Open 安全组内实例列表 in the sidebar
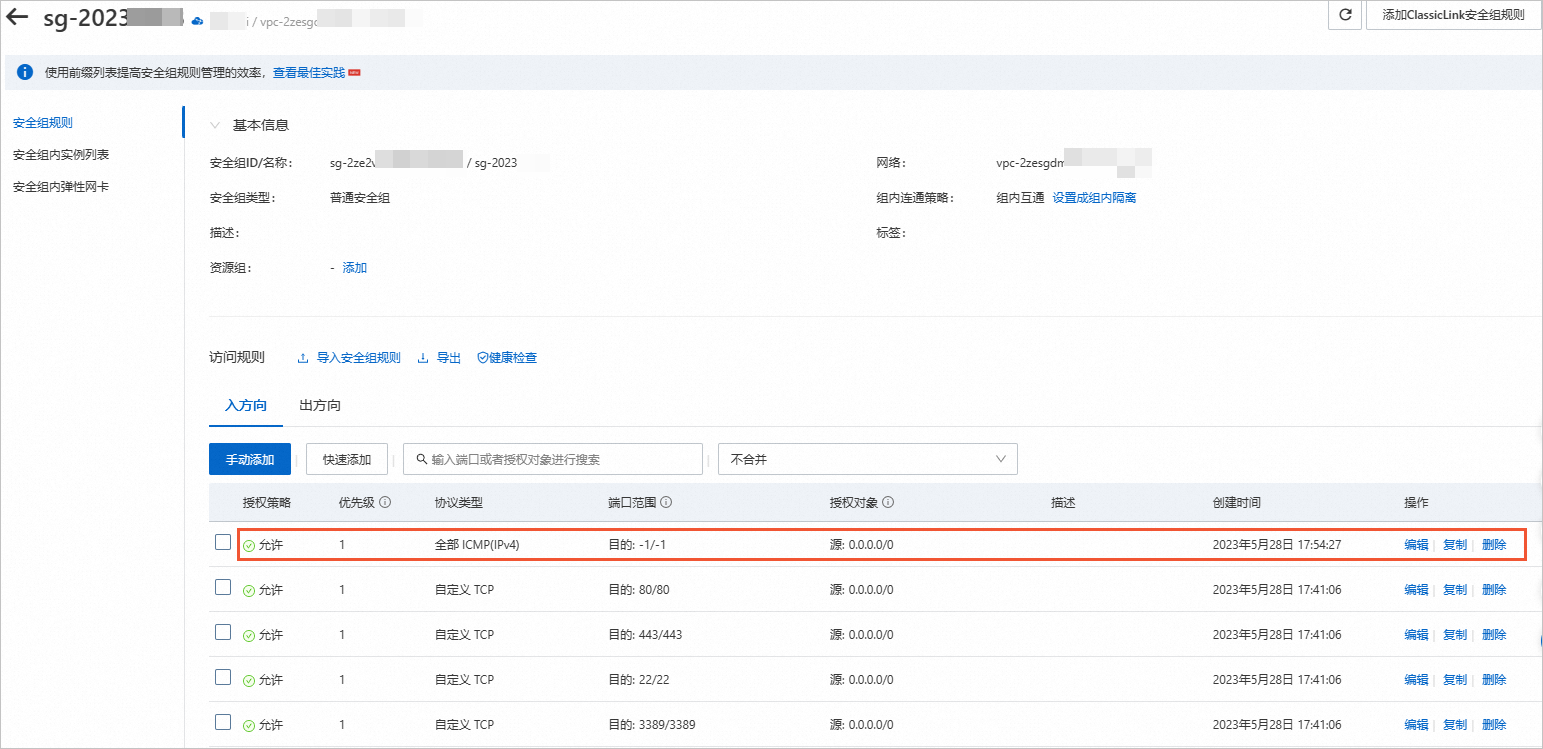The width and height of the screenshot is (1543, 749). coord(61,155)
